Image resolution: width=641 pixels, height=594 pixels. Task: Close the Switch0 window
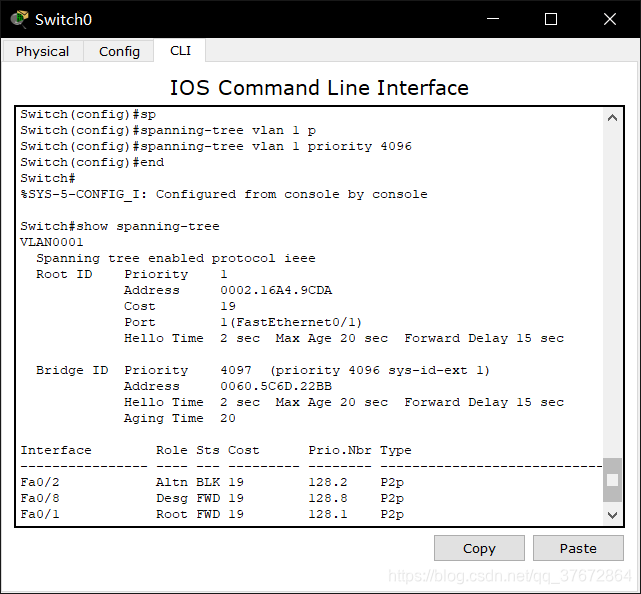tap(610, 19)
